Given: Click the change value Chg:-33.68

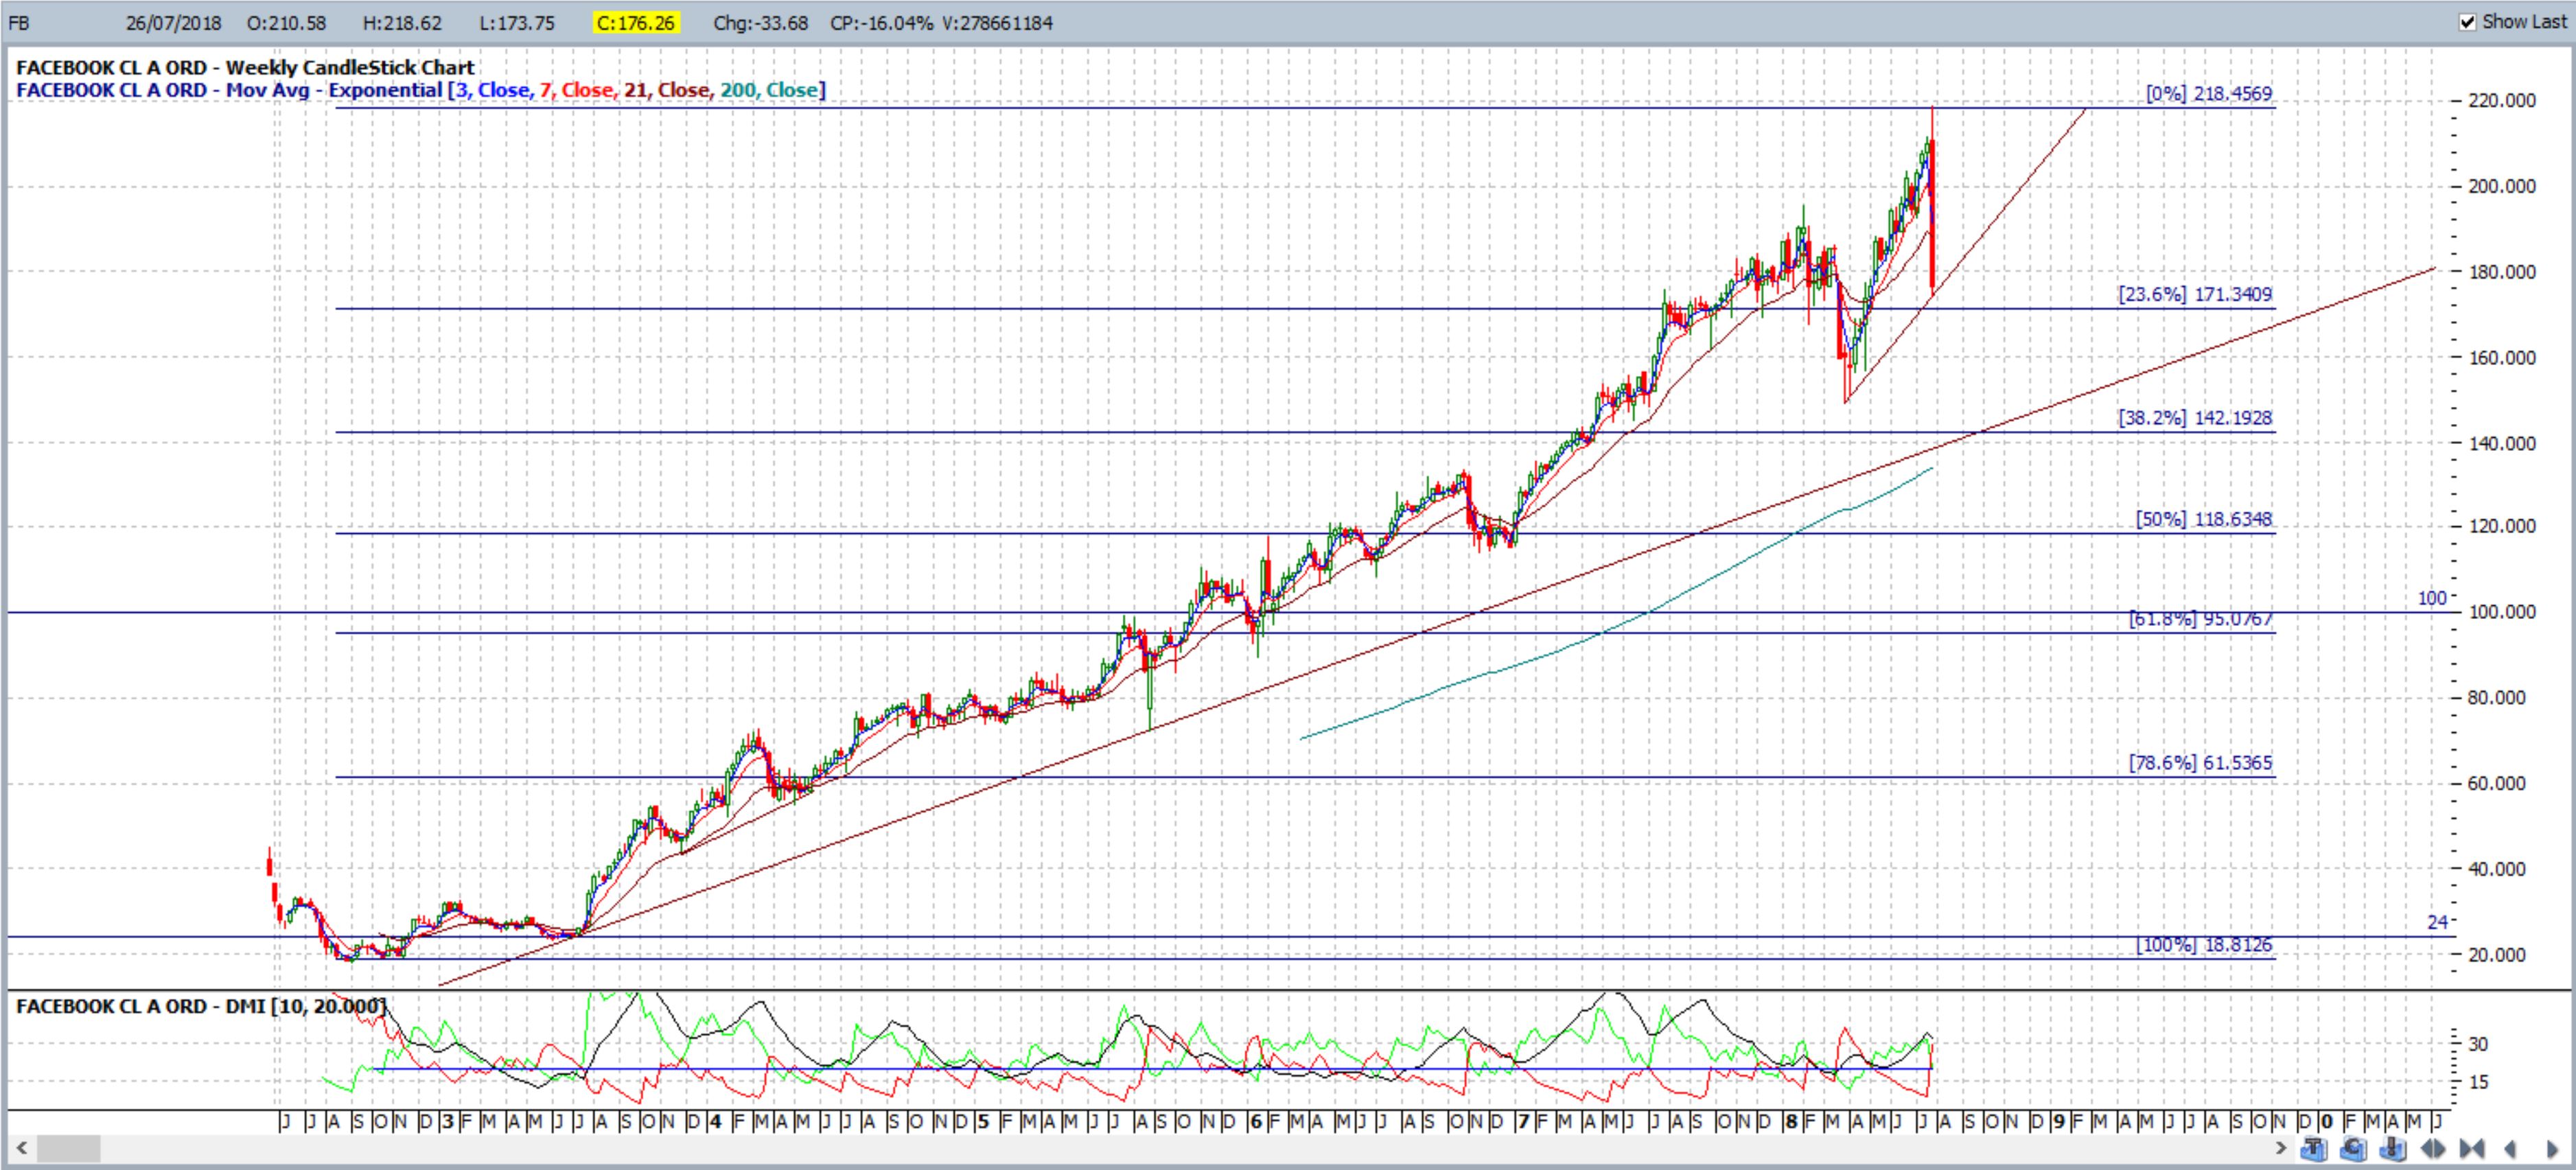Looking at the screenshot, I should (x=760, y=23).
